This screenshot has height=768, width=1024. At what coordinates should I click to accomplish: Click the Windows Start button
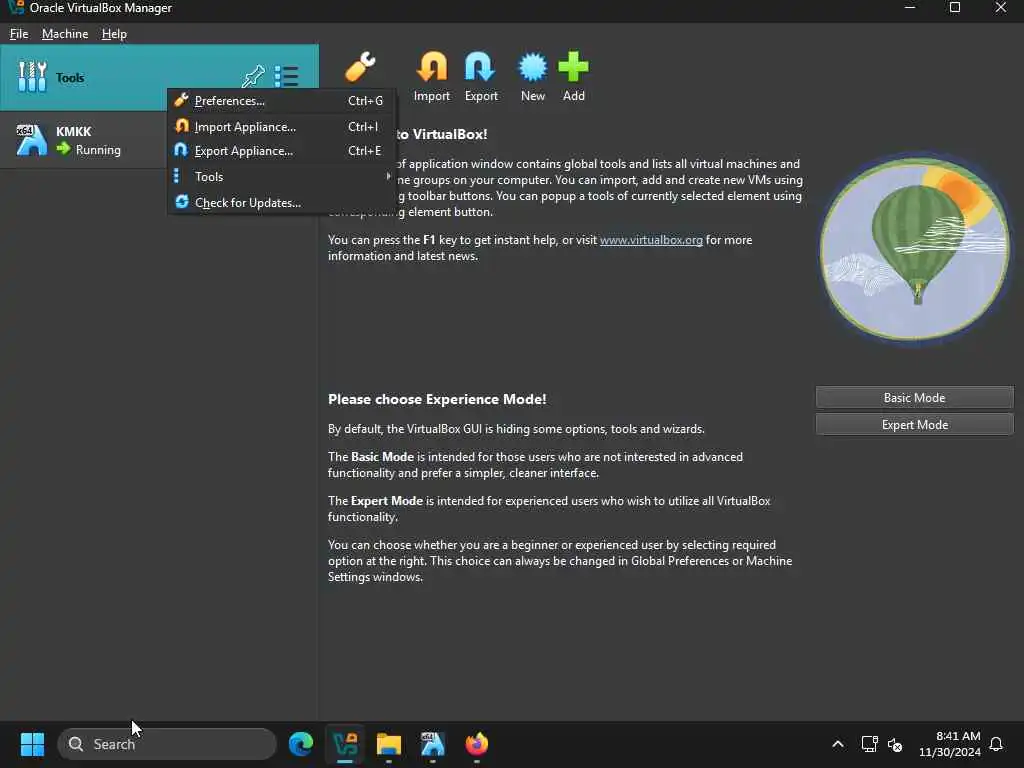point(32,744)
